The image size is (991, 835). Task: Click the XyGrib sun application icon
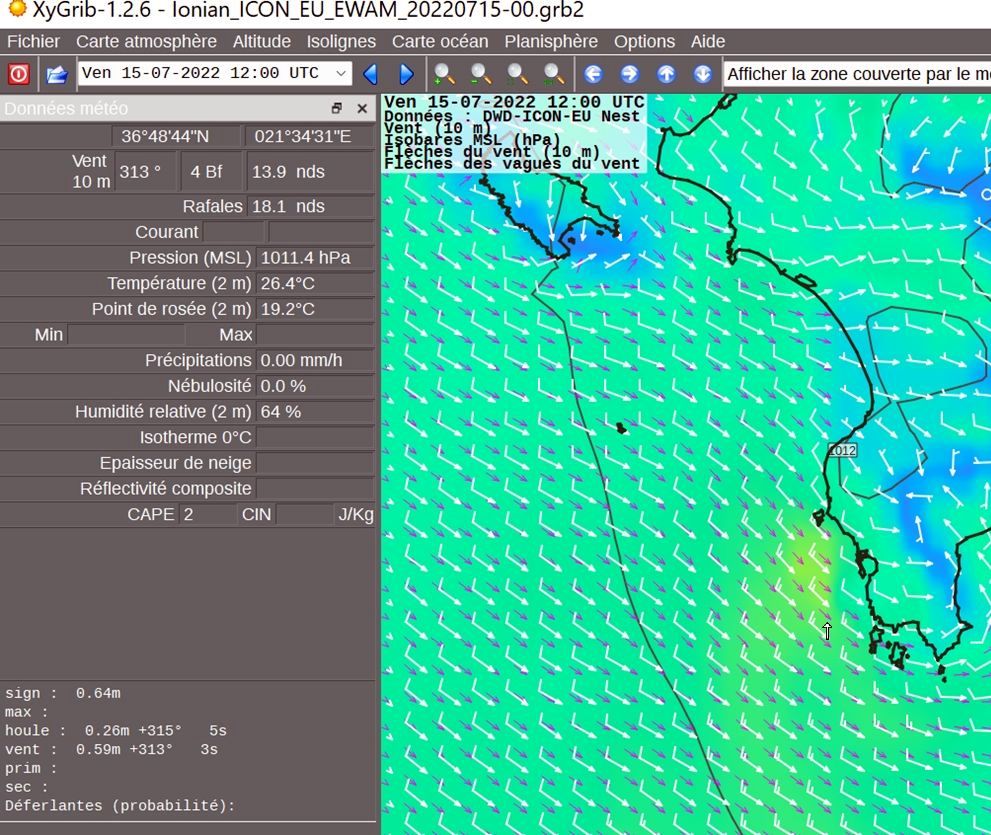17,9
